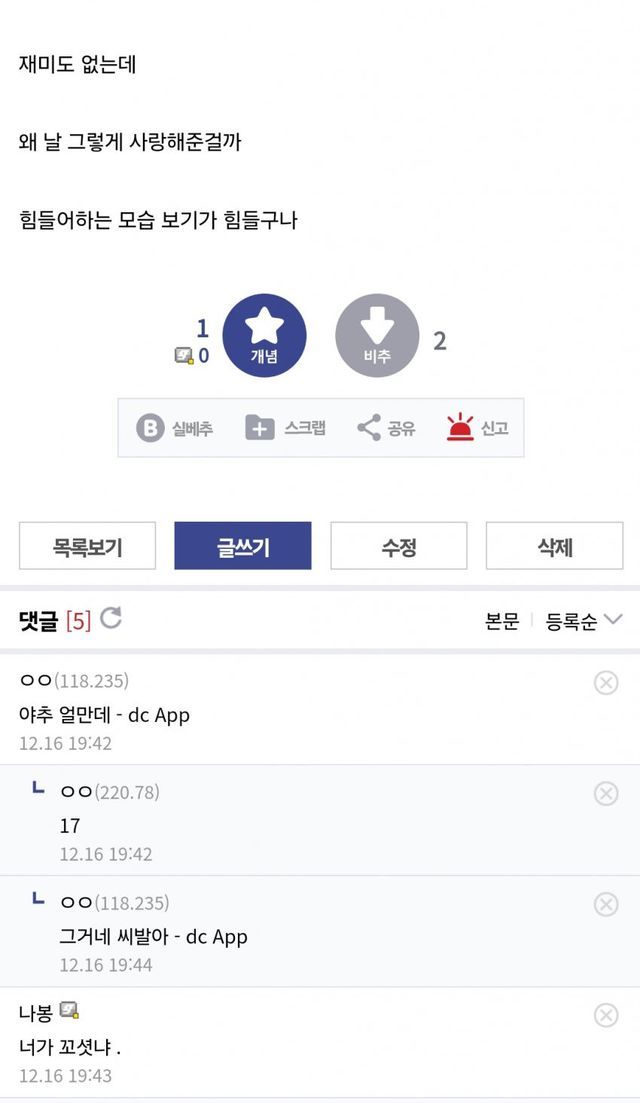640x1103 pixels.
Task: Open the 등록순 sort order dropdown
Action: [584, 621]
